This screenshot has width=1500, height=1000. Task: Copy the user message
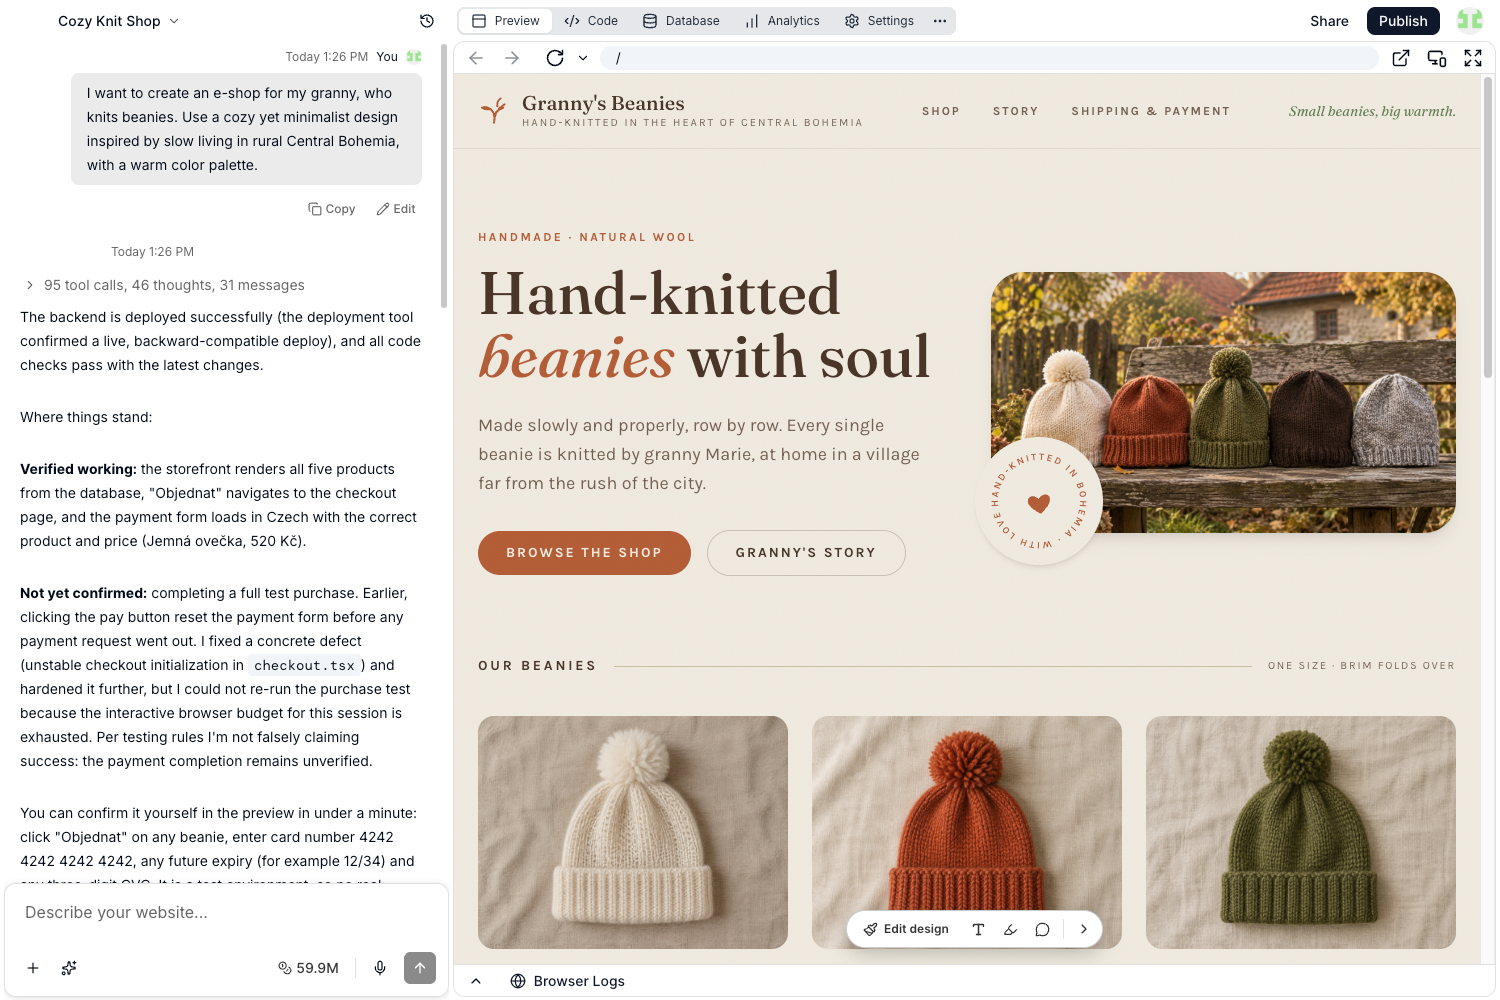coord(332,209)
